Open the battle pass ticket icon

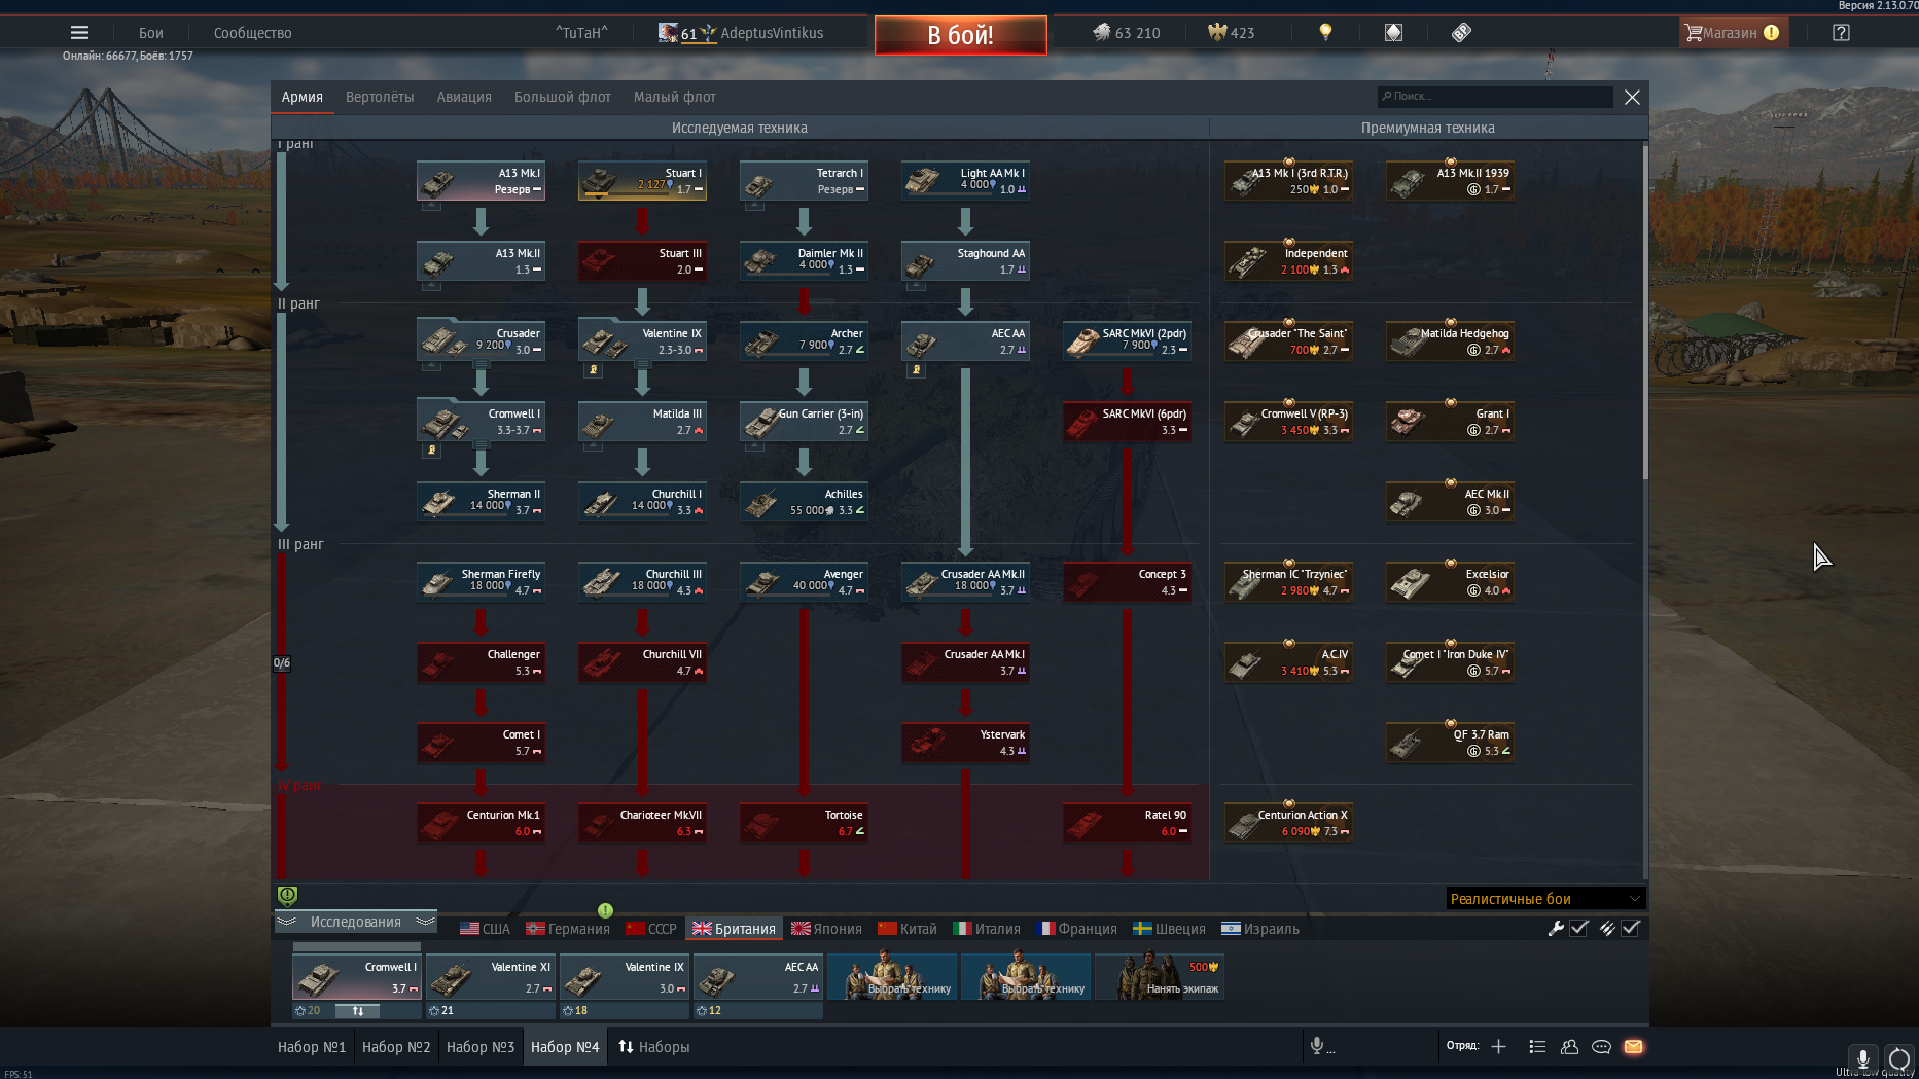point(1461,33)
